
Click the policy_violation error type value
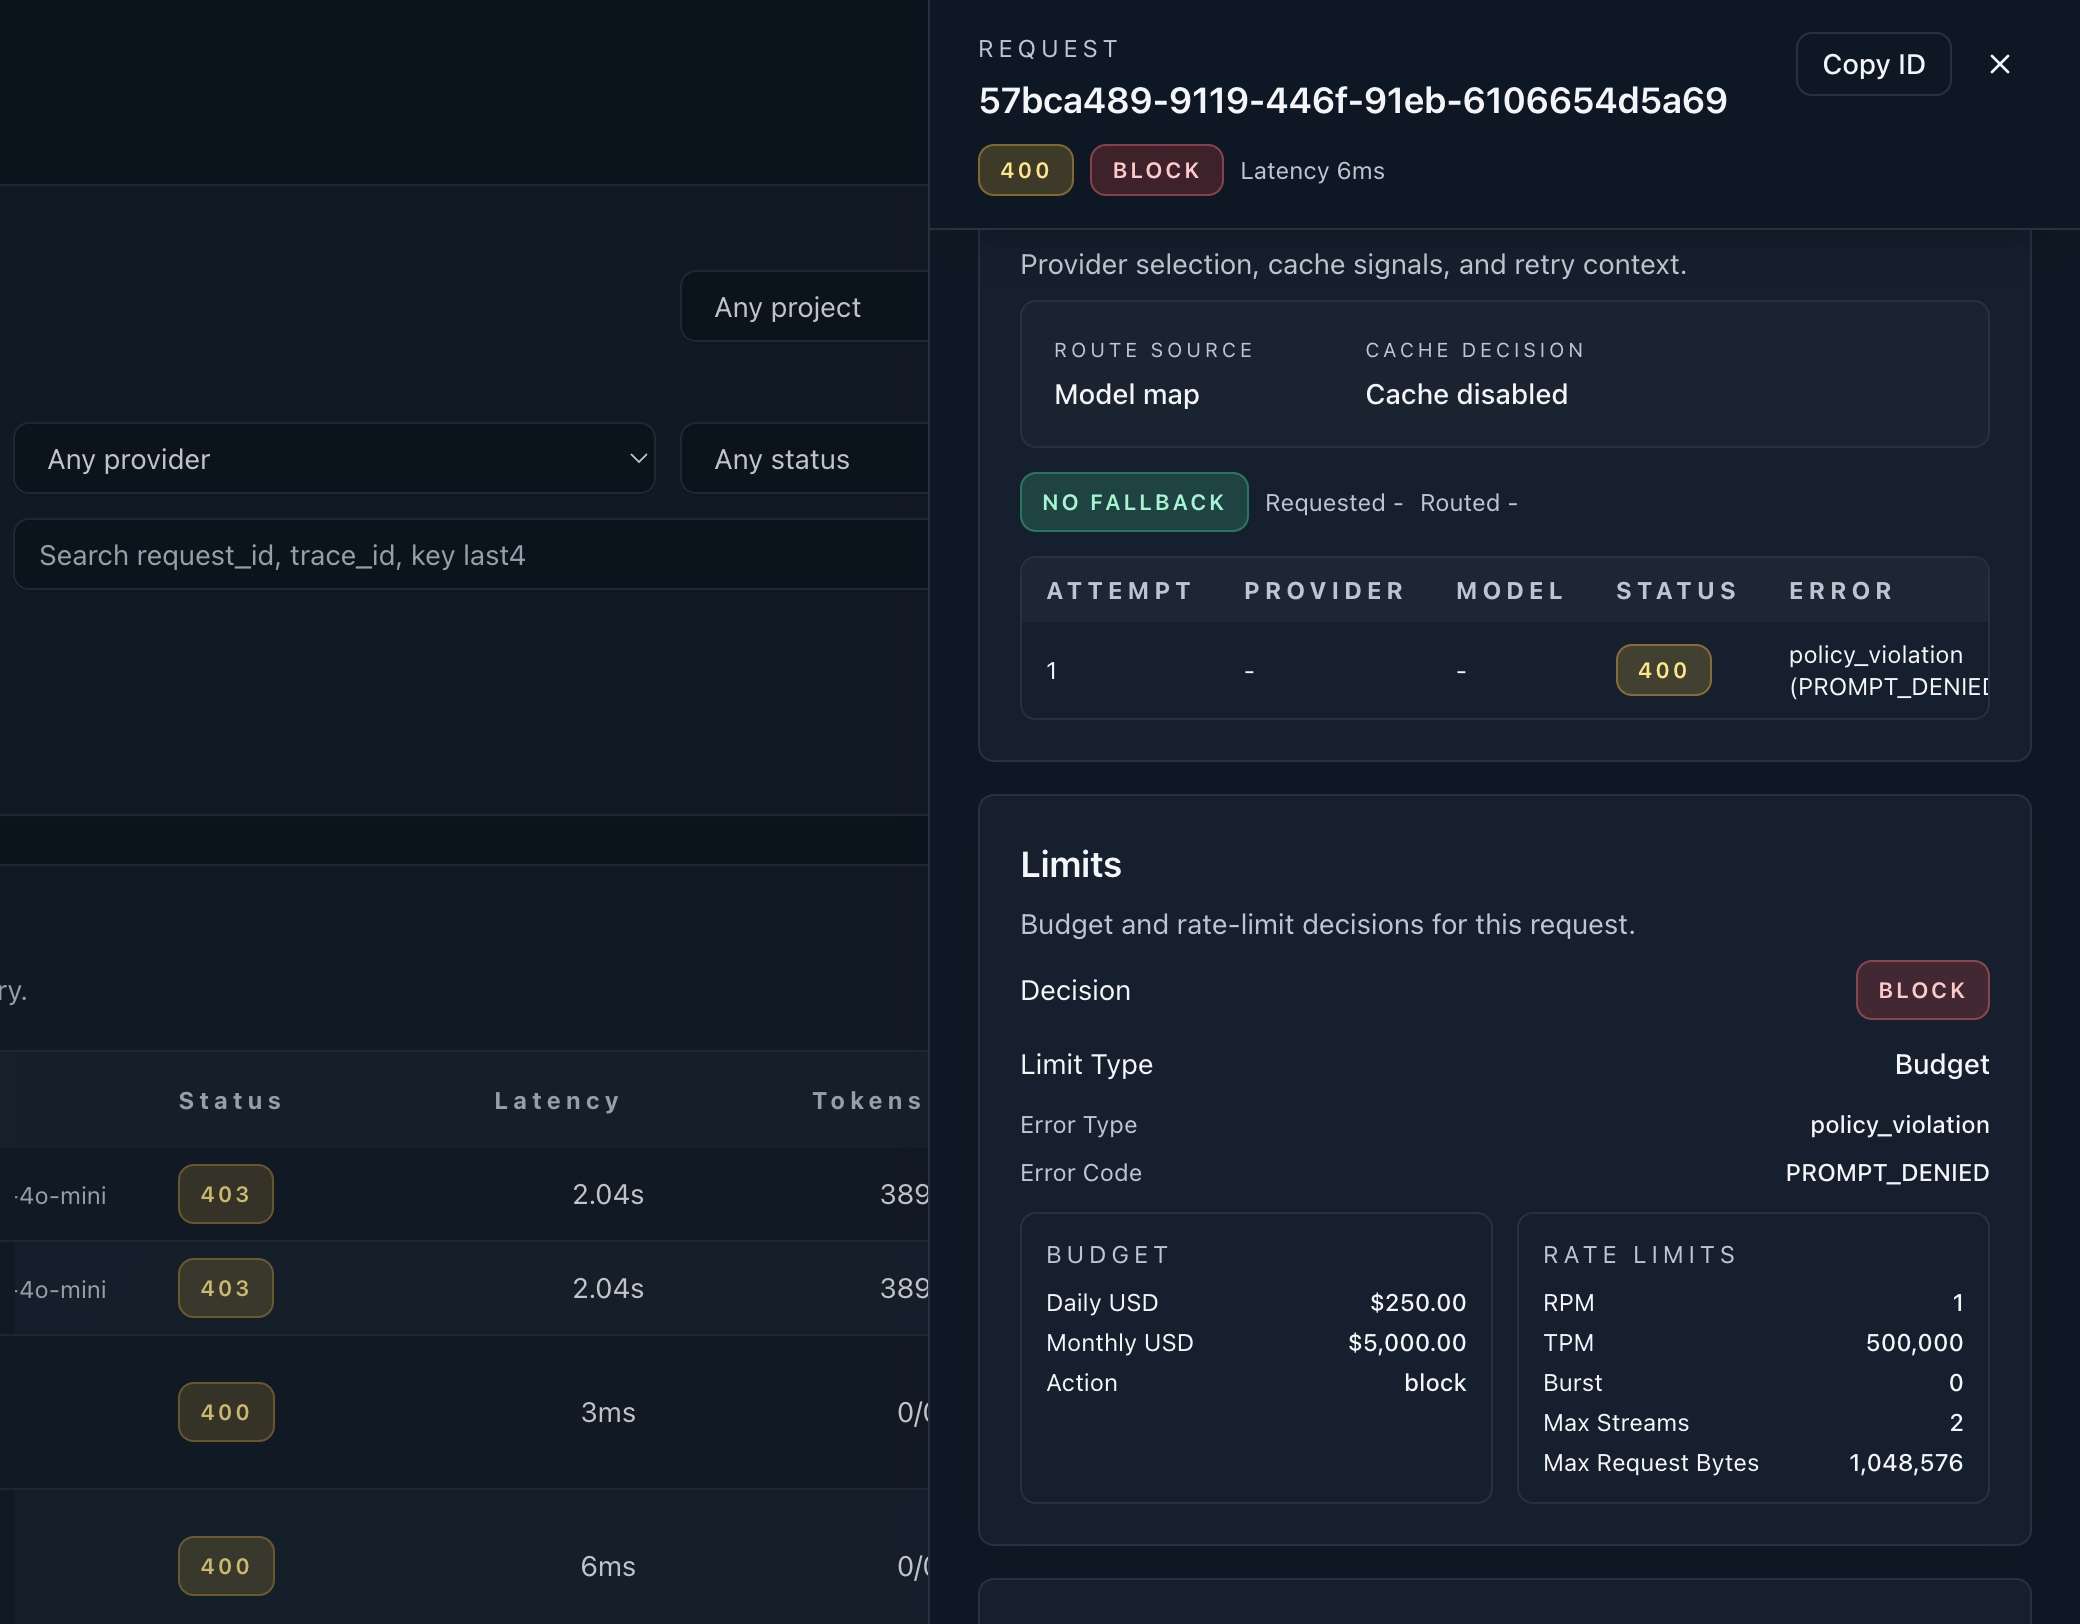pos(1898,1124)
